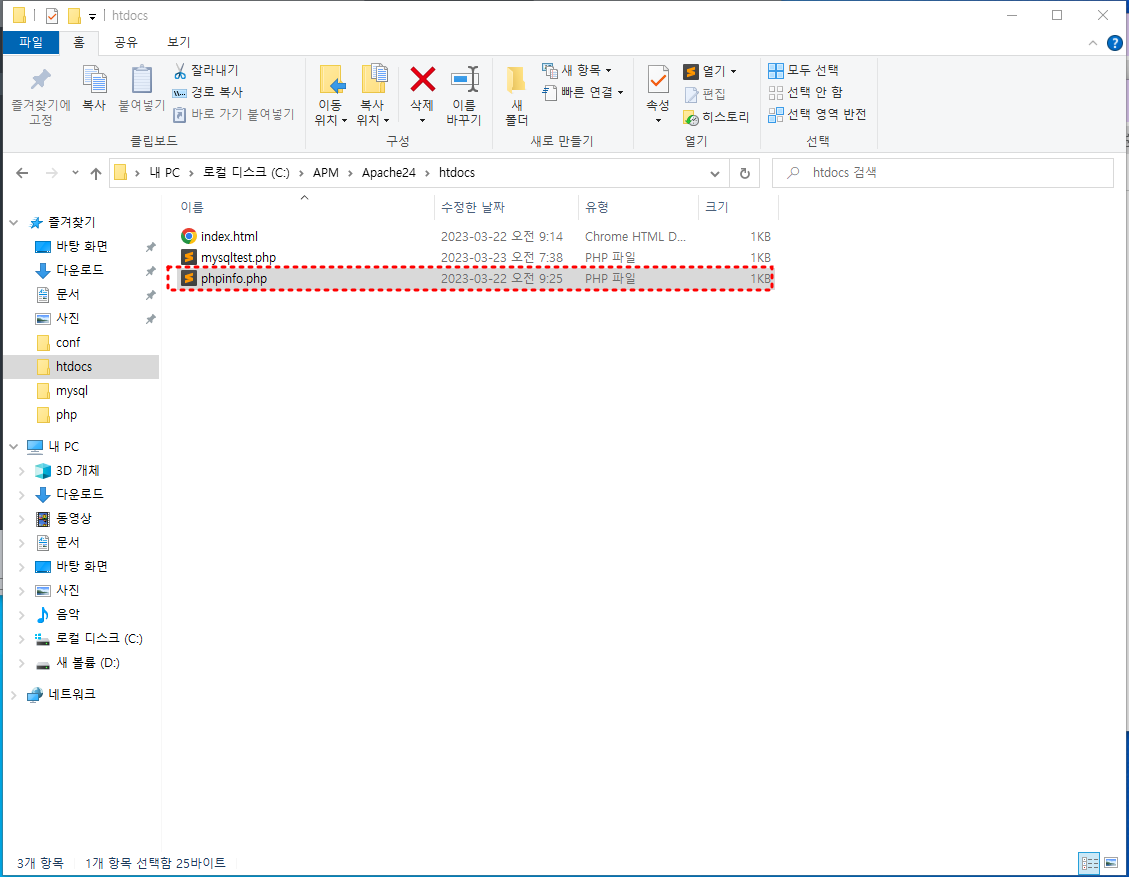Click the Rename (이름 바꾸기) icon

[x=464, y=96]
